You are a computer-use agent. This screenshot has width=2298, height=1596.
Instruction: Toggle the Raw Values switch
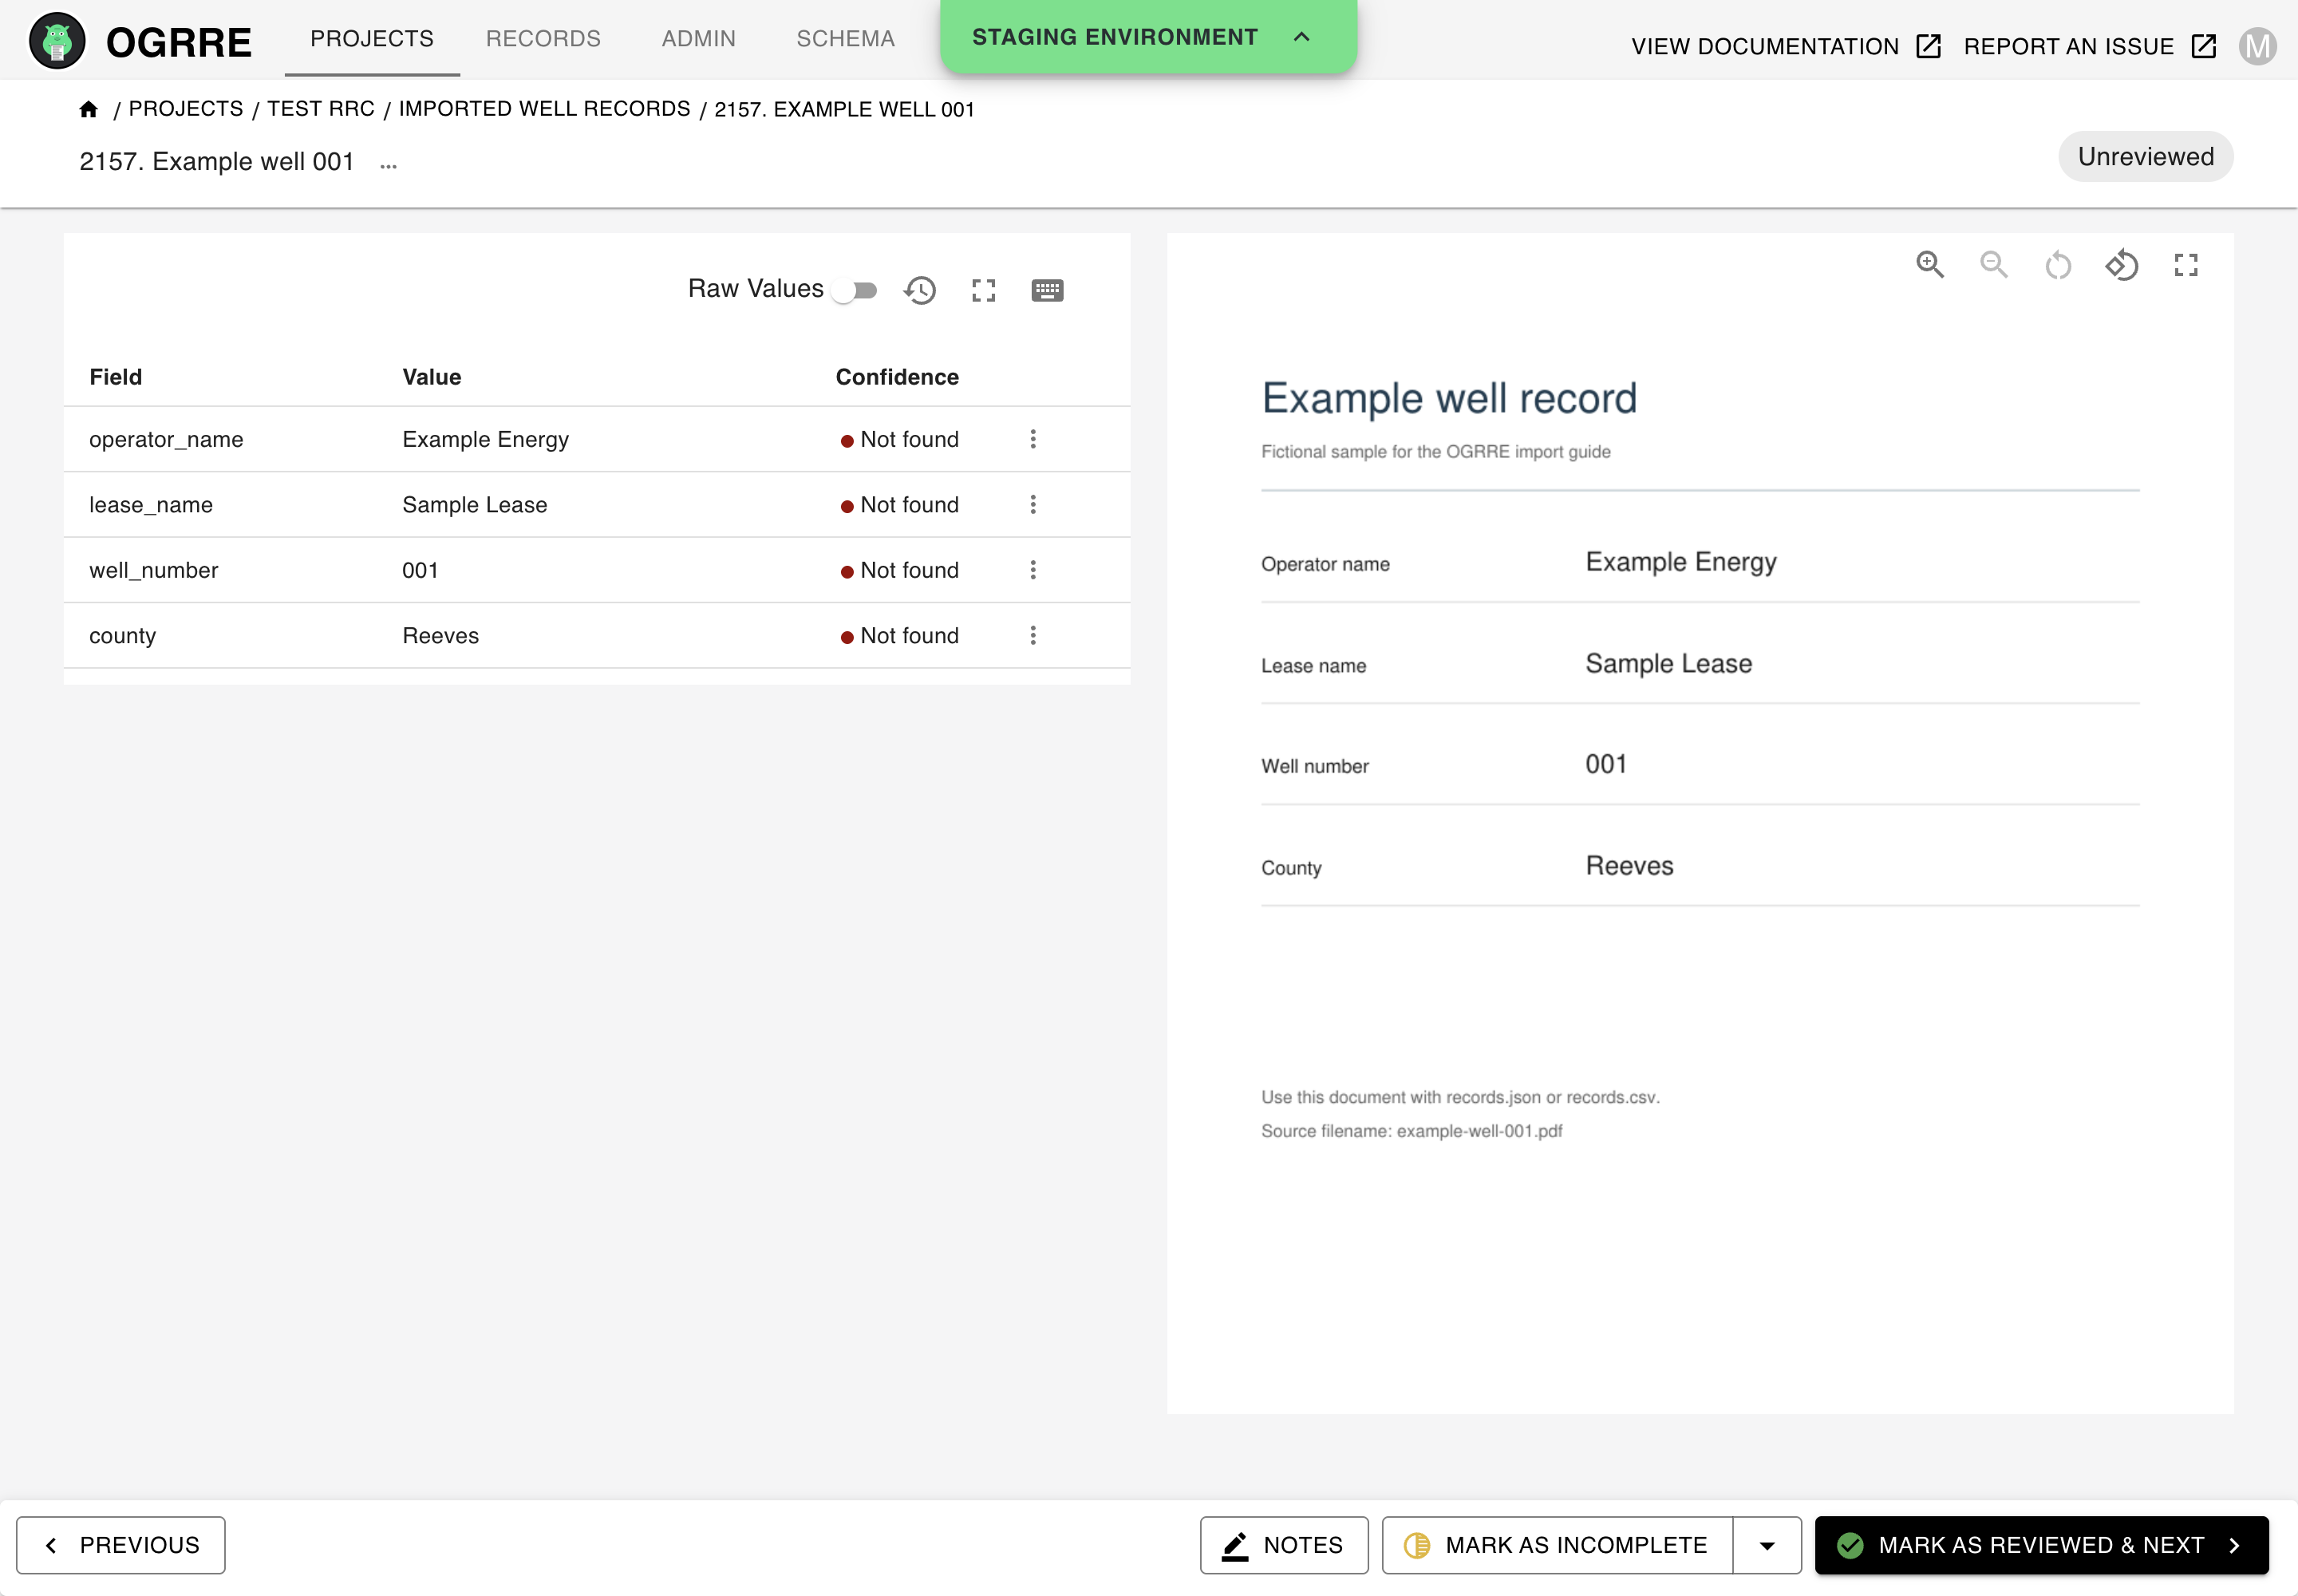pyautogui.click(x=857, y=290)
